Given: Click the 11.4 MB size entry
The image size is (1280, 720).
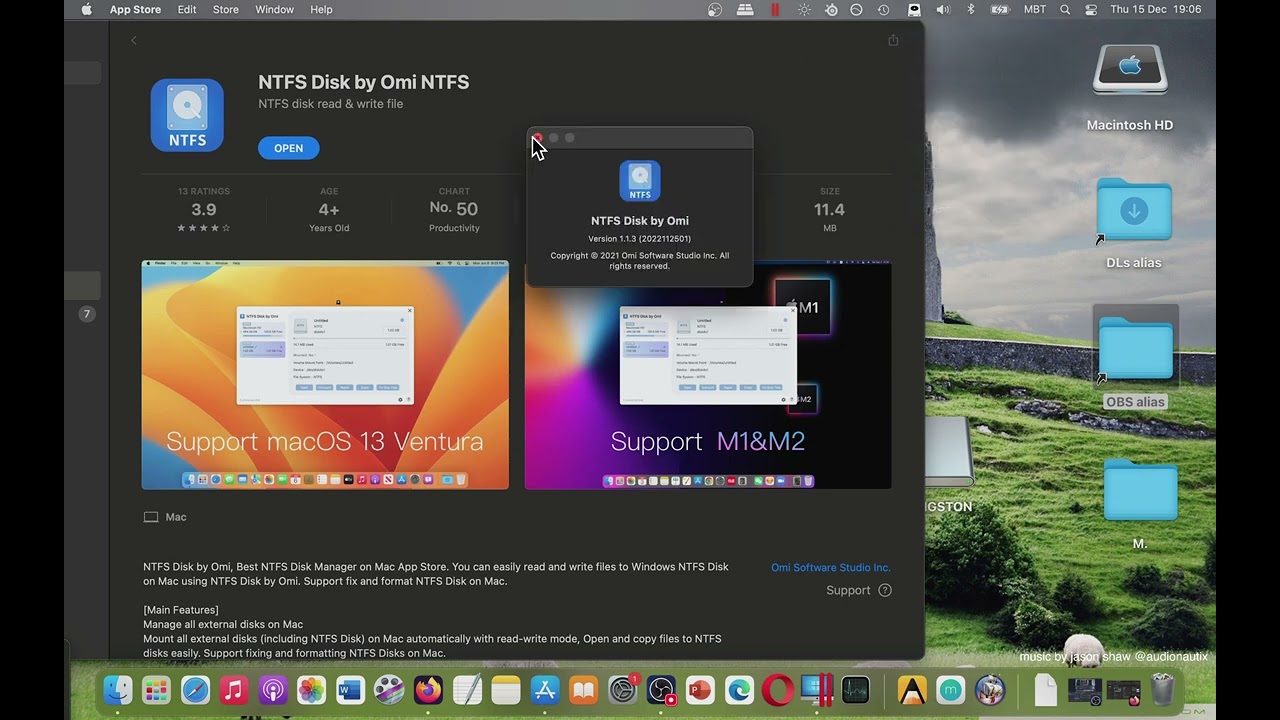Looking at the screenshot, I should [830, 210].
